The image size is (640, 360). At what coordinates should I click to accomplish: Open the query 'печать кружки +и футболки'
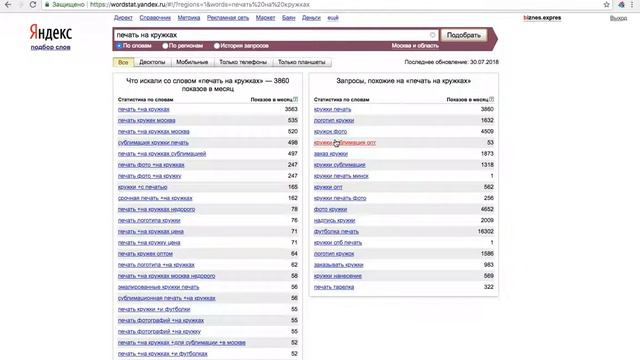154,309
